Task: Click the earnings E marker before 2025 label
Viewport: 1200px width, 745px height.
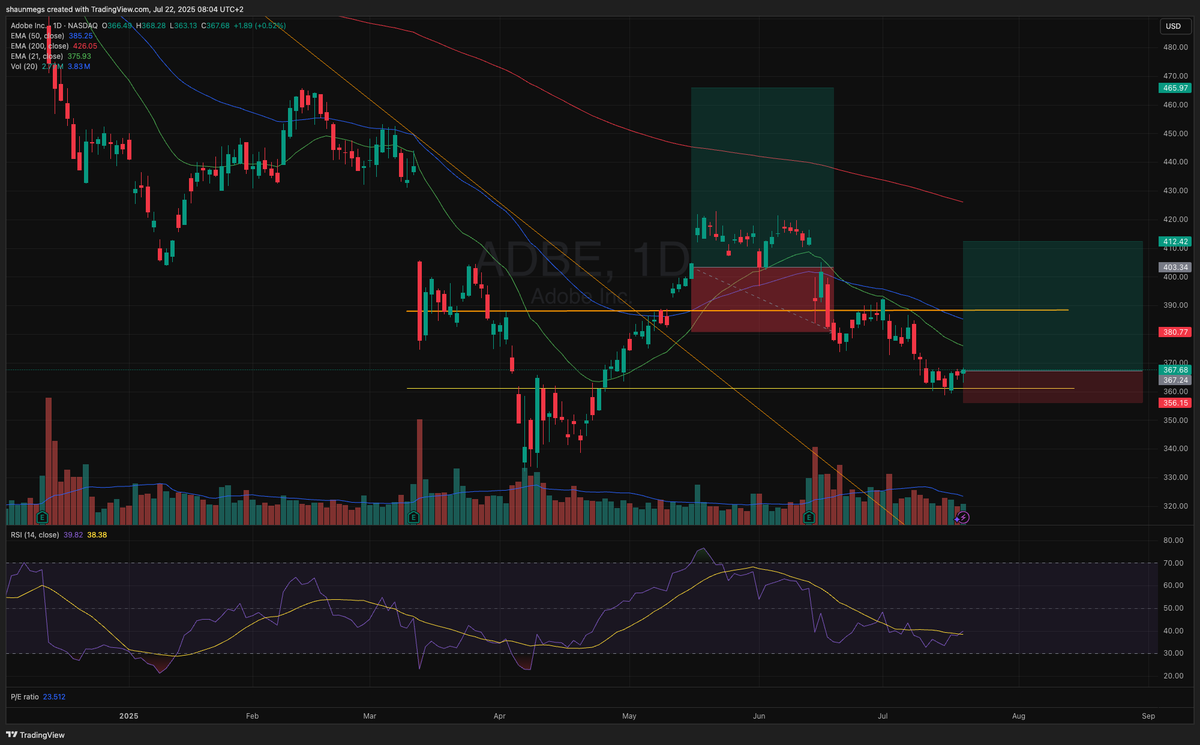Action: tap(43, 518)
